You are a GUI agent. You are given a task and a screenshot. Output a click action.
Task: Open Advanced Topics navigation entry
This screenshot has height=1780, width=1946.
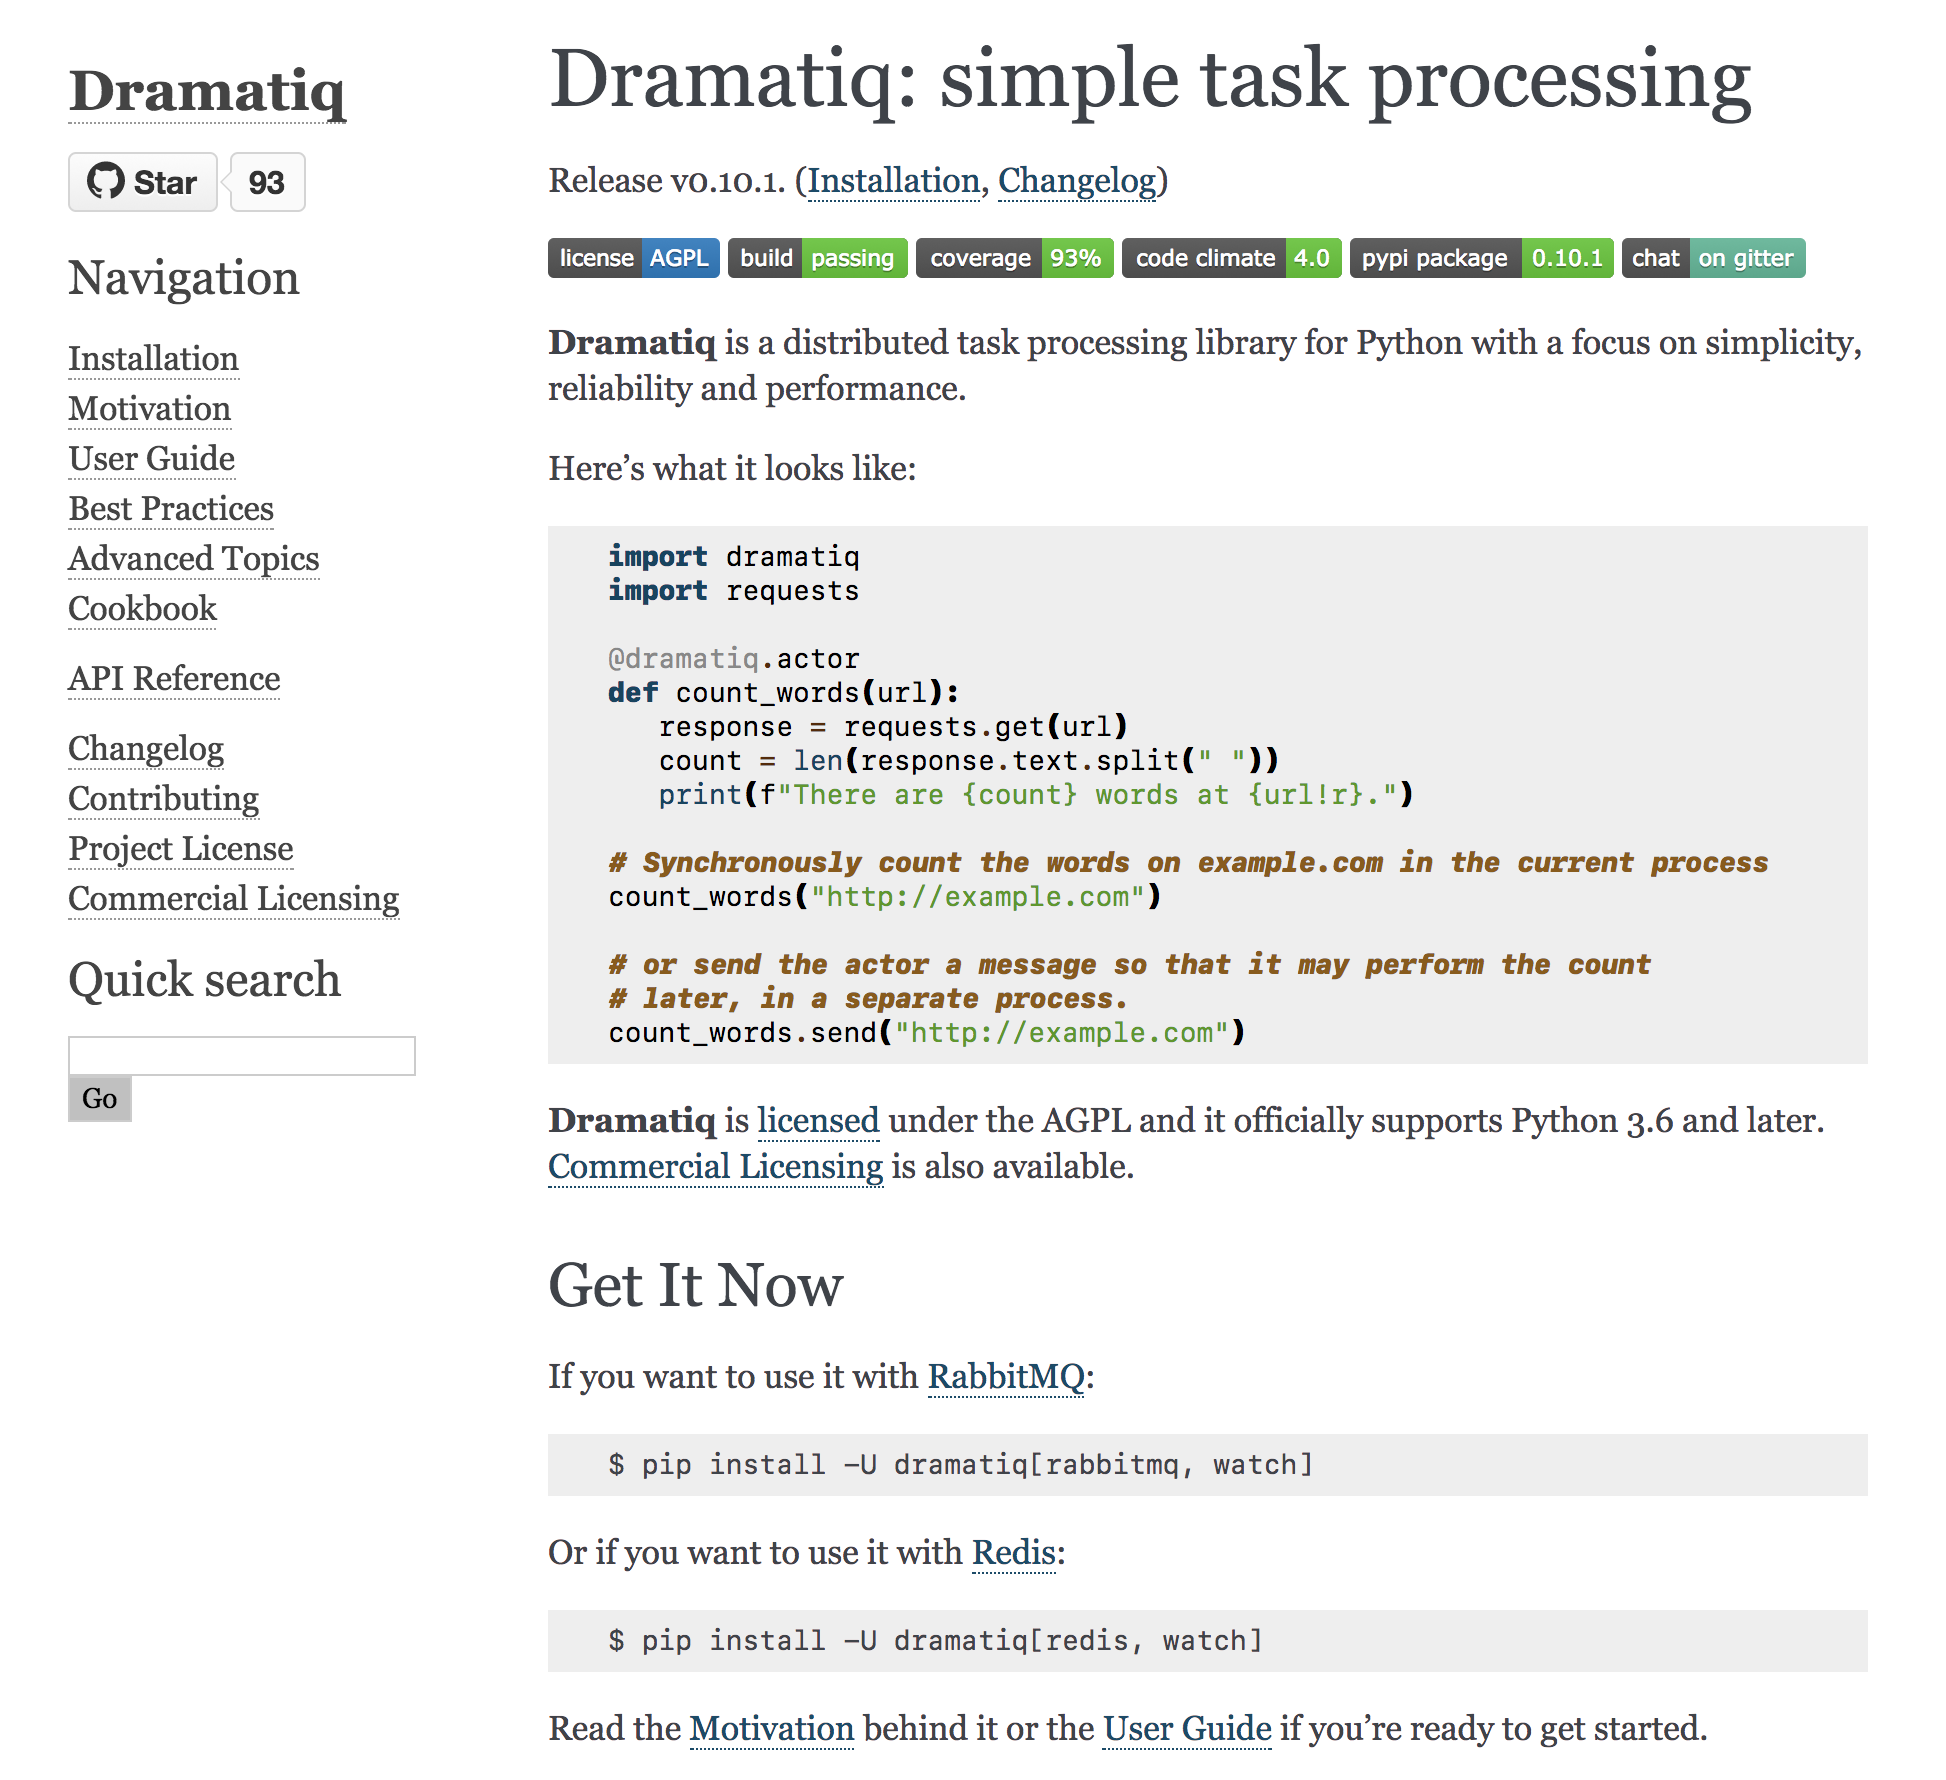pos(193,559)
